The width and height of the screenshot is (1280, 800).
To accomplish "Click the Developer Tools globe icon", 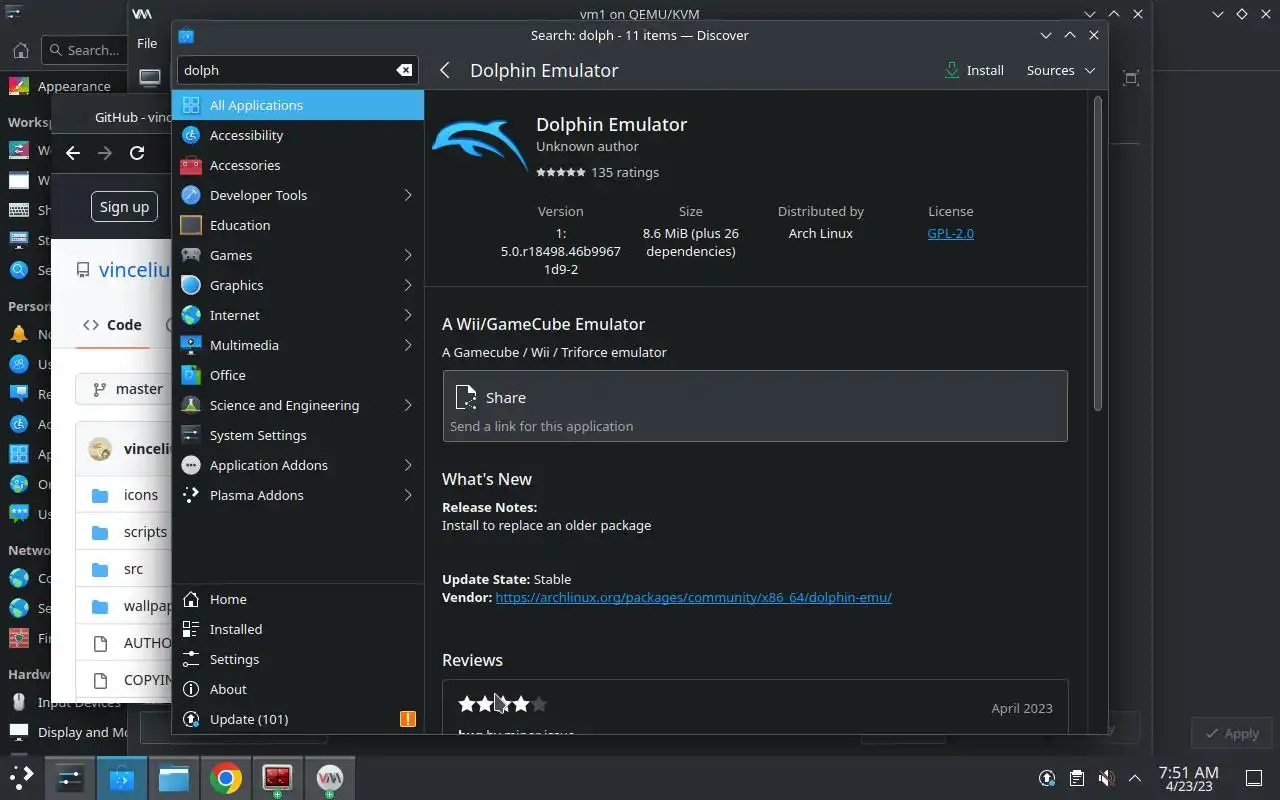I will tap(191, 195).
